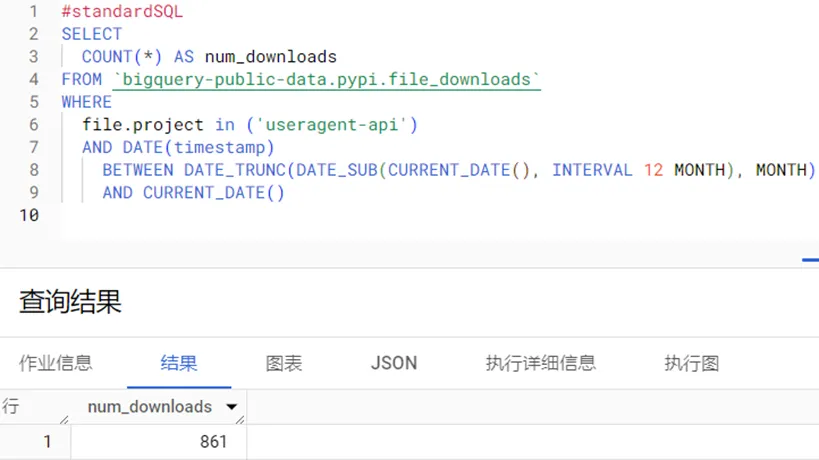Open the 图表 tab
This screenshot has height=460, width=819.
tap(284, 363)
